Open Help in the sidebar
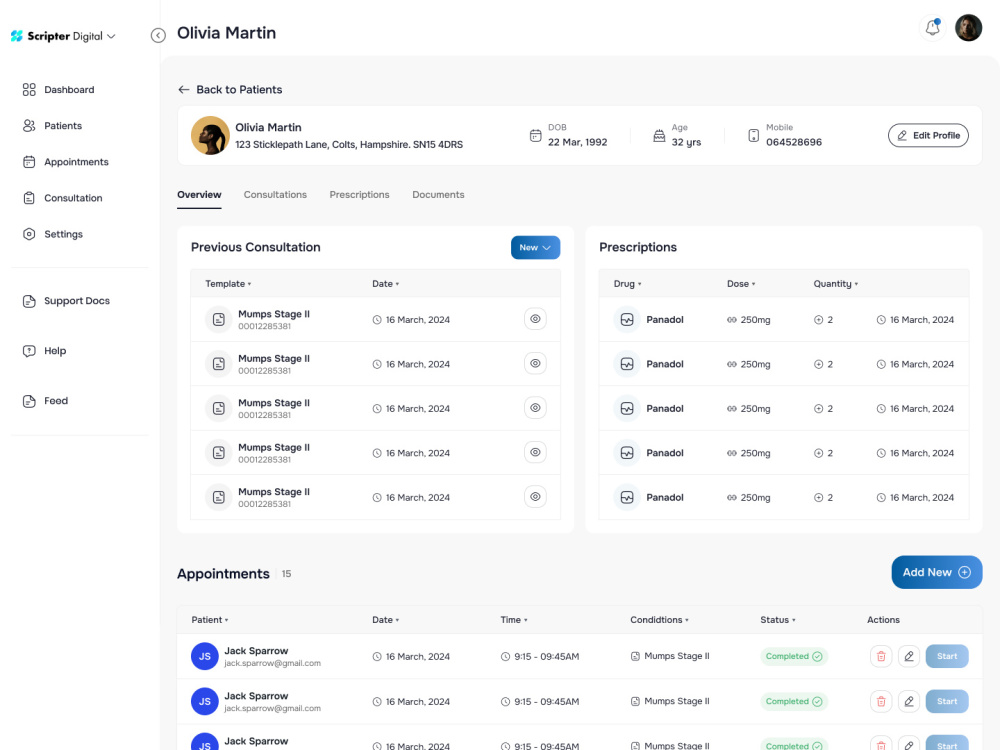1000x750 pixels. (44, 351)
